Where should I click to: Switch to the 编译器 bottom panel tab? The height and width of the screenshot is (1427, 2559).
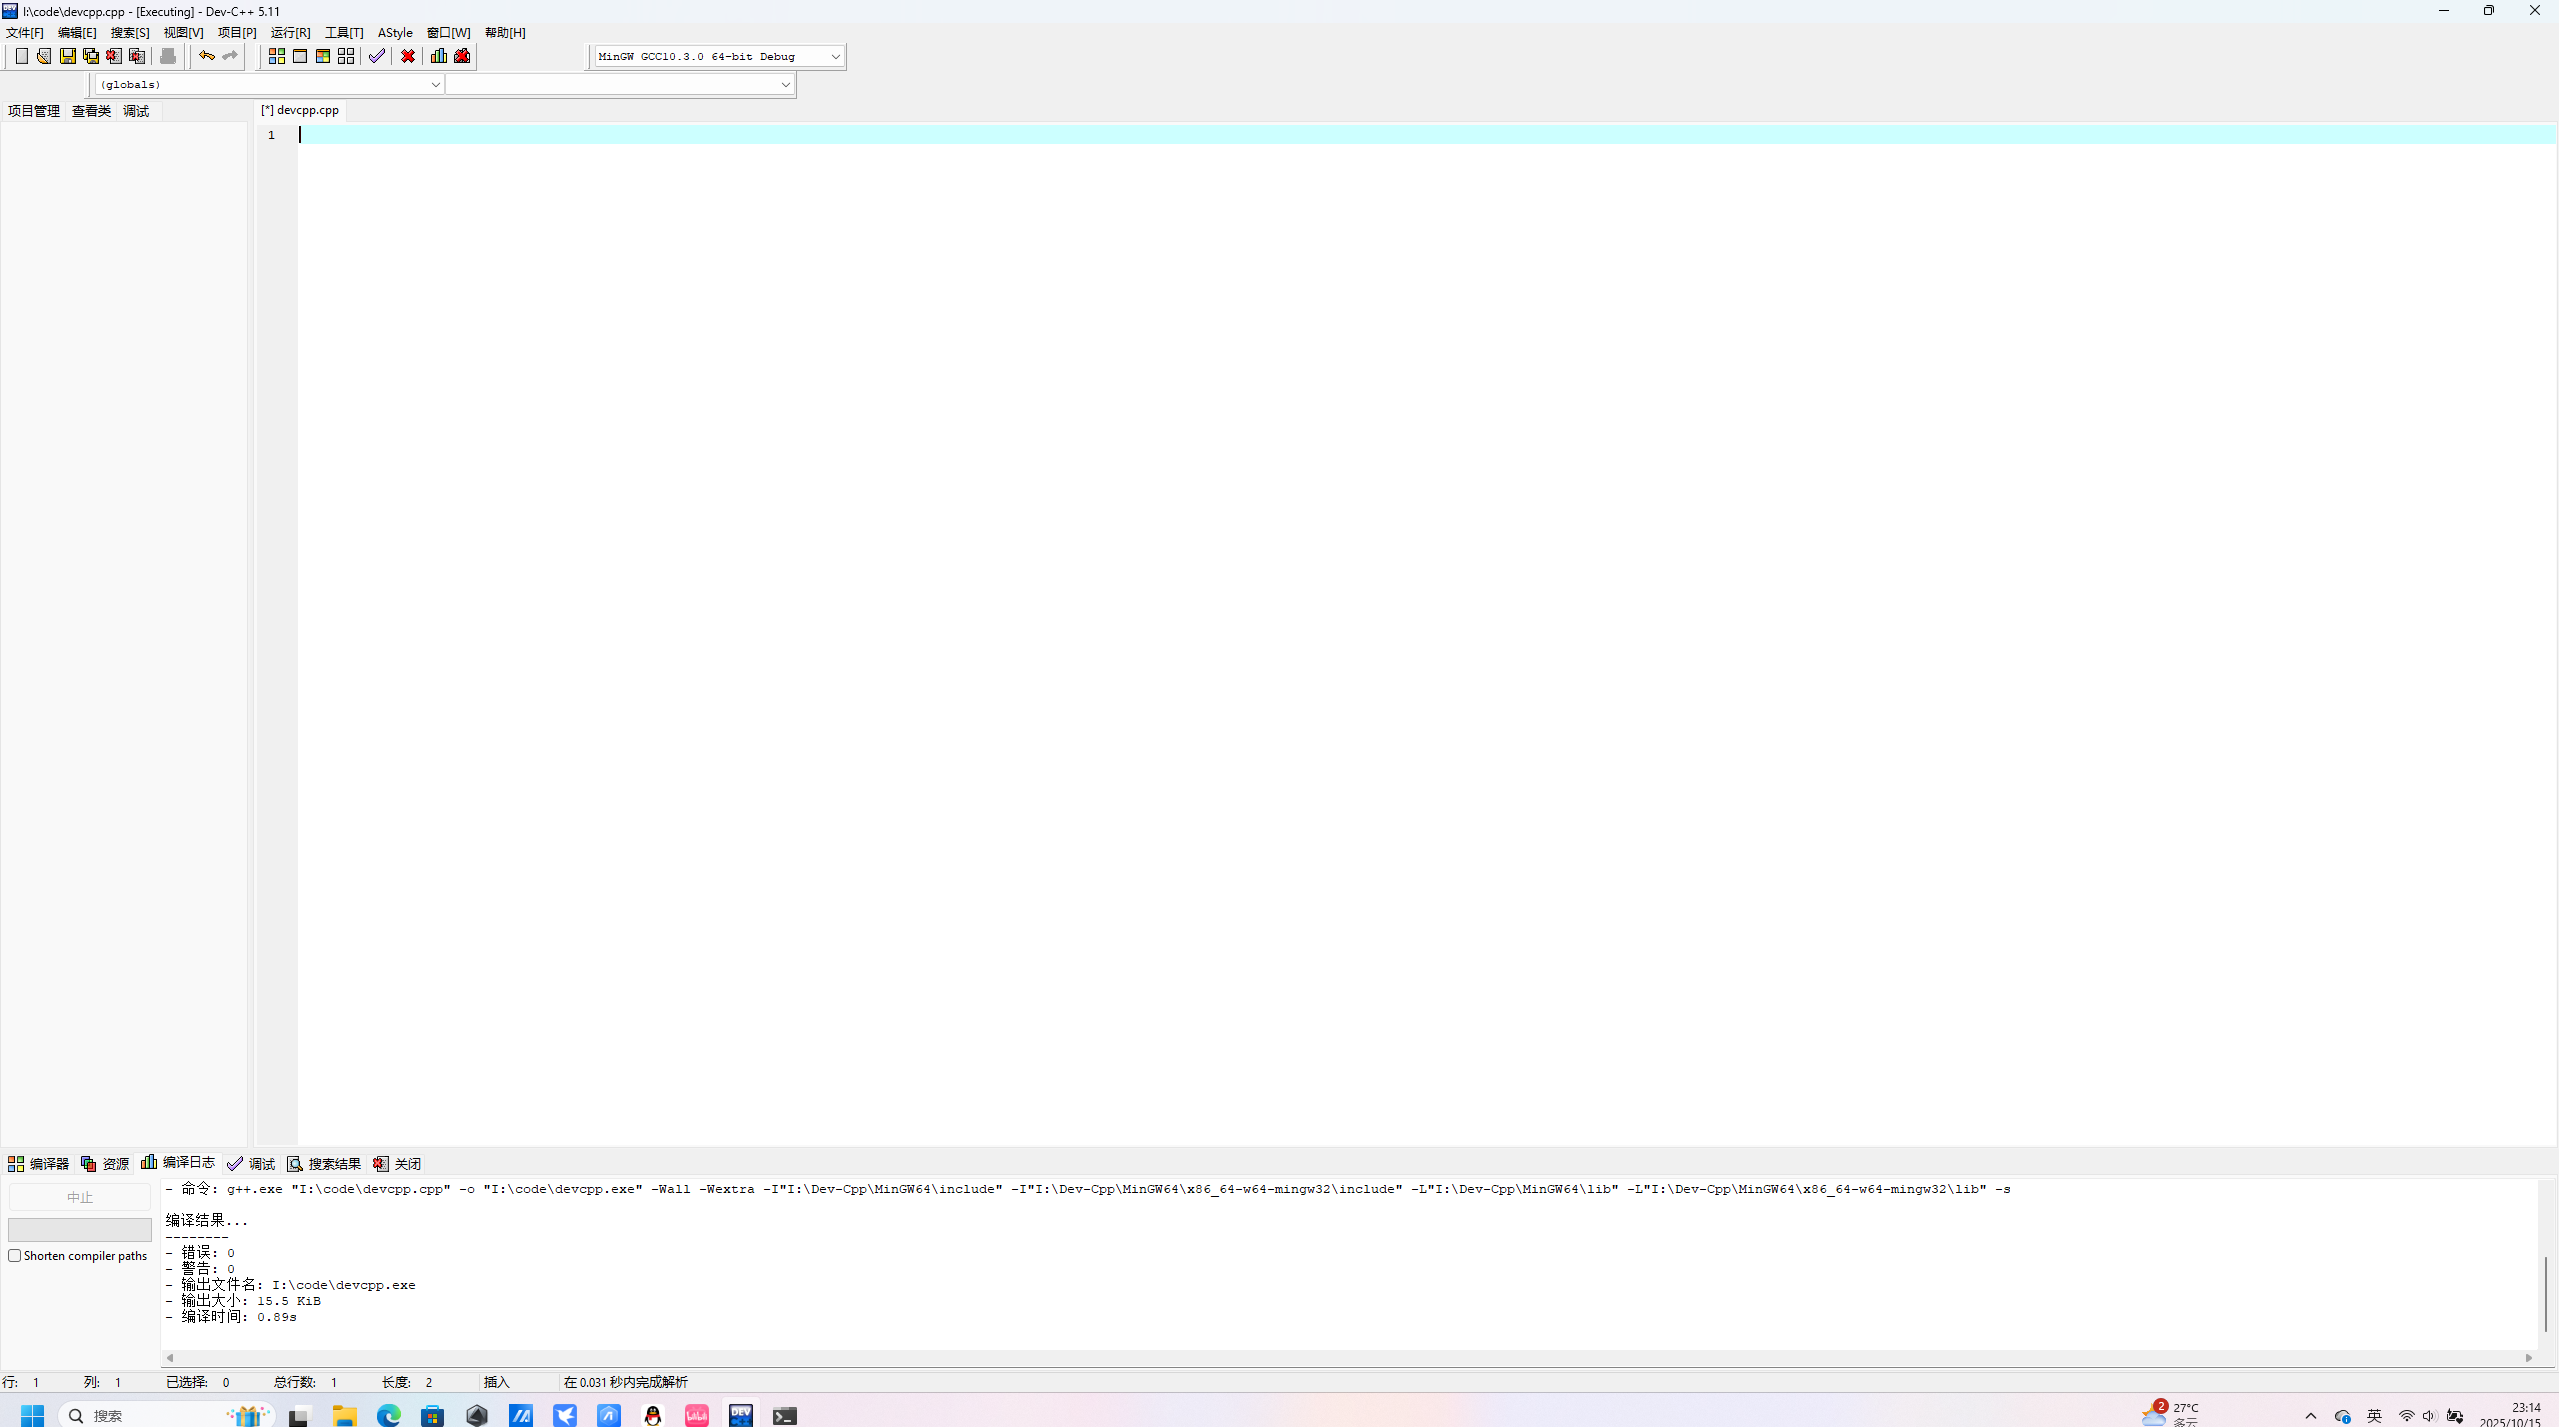[38, 1163]
